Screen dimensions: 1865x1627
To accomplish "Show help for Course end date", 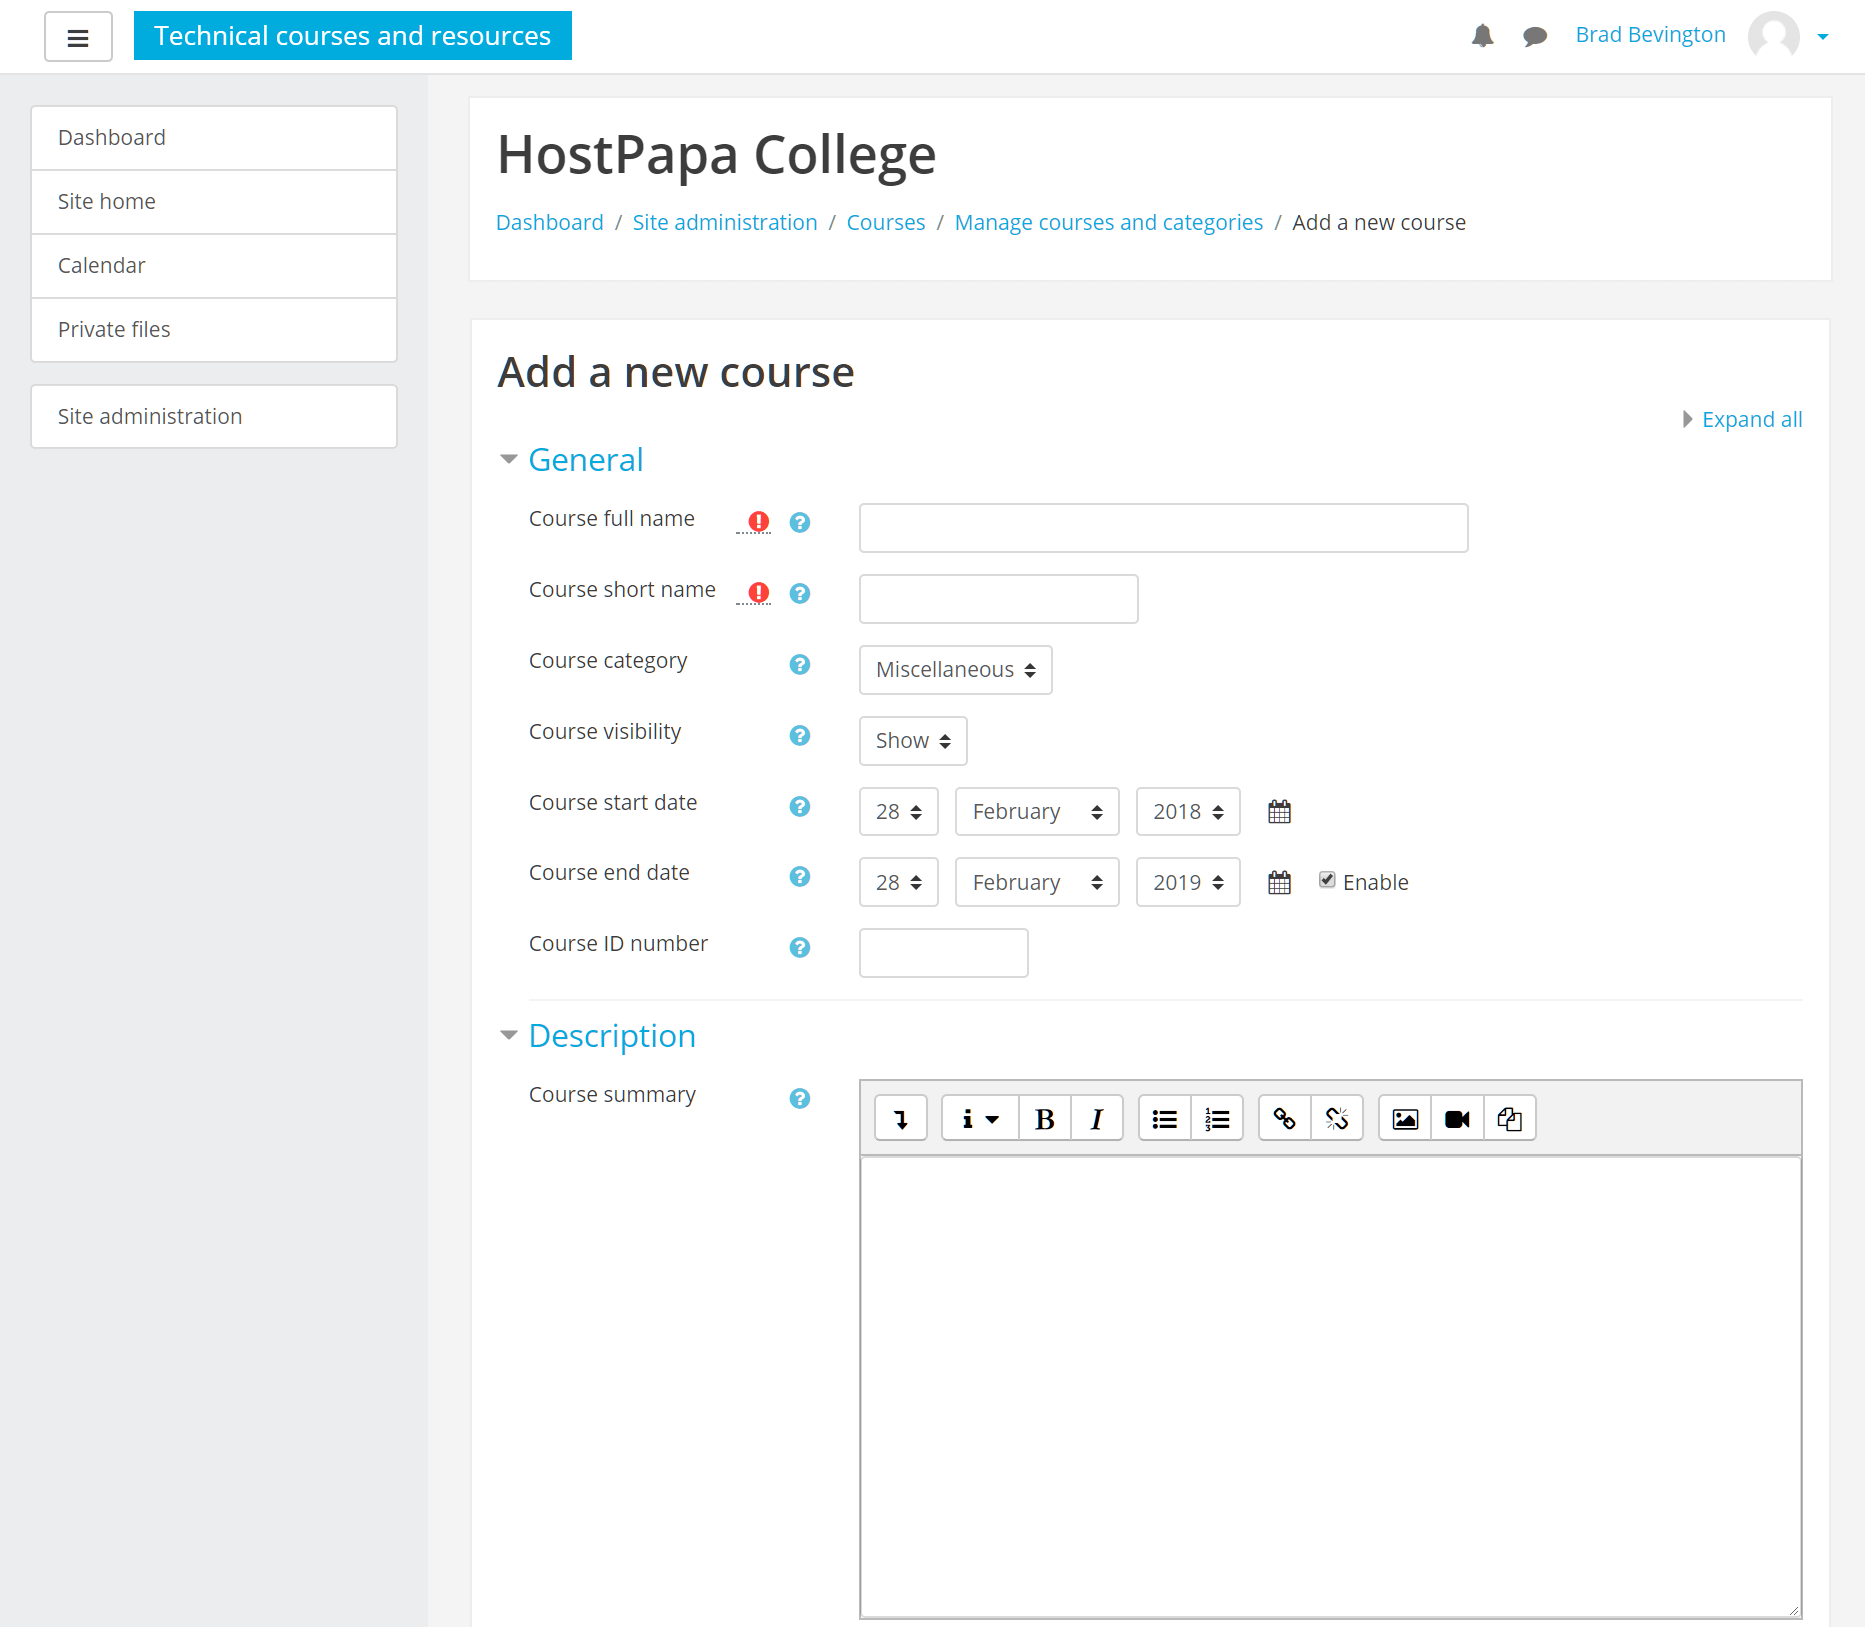I will pyautogui.click(x=799, y=876).
